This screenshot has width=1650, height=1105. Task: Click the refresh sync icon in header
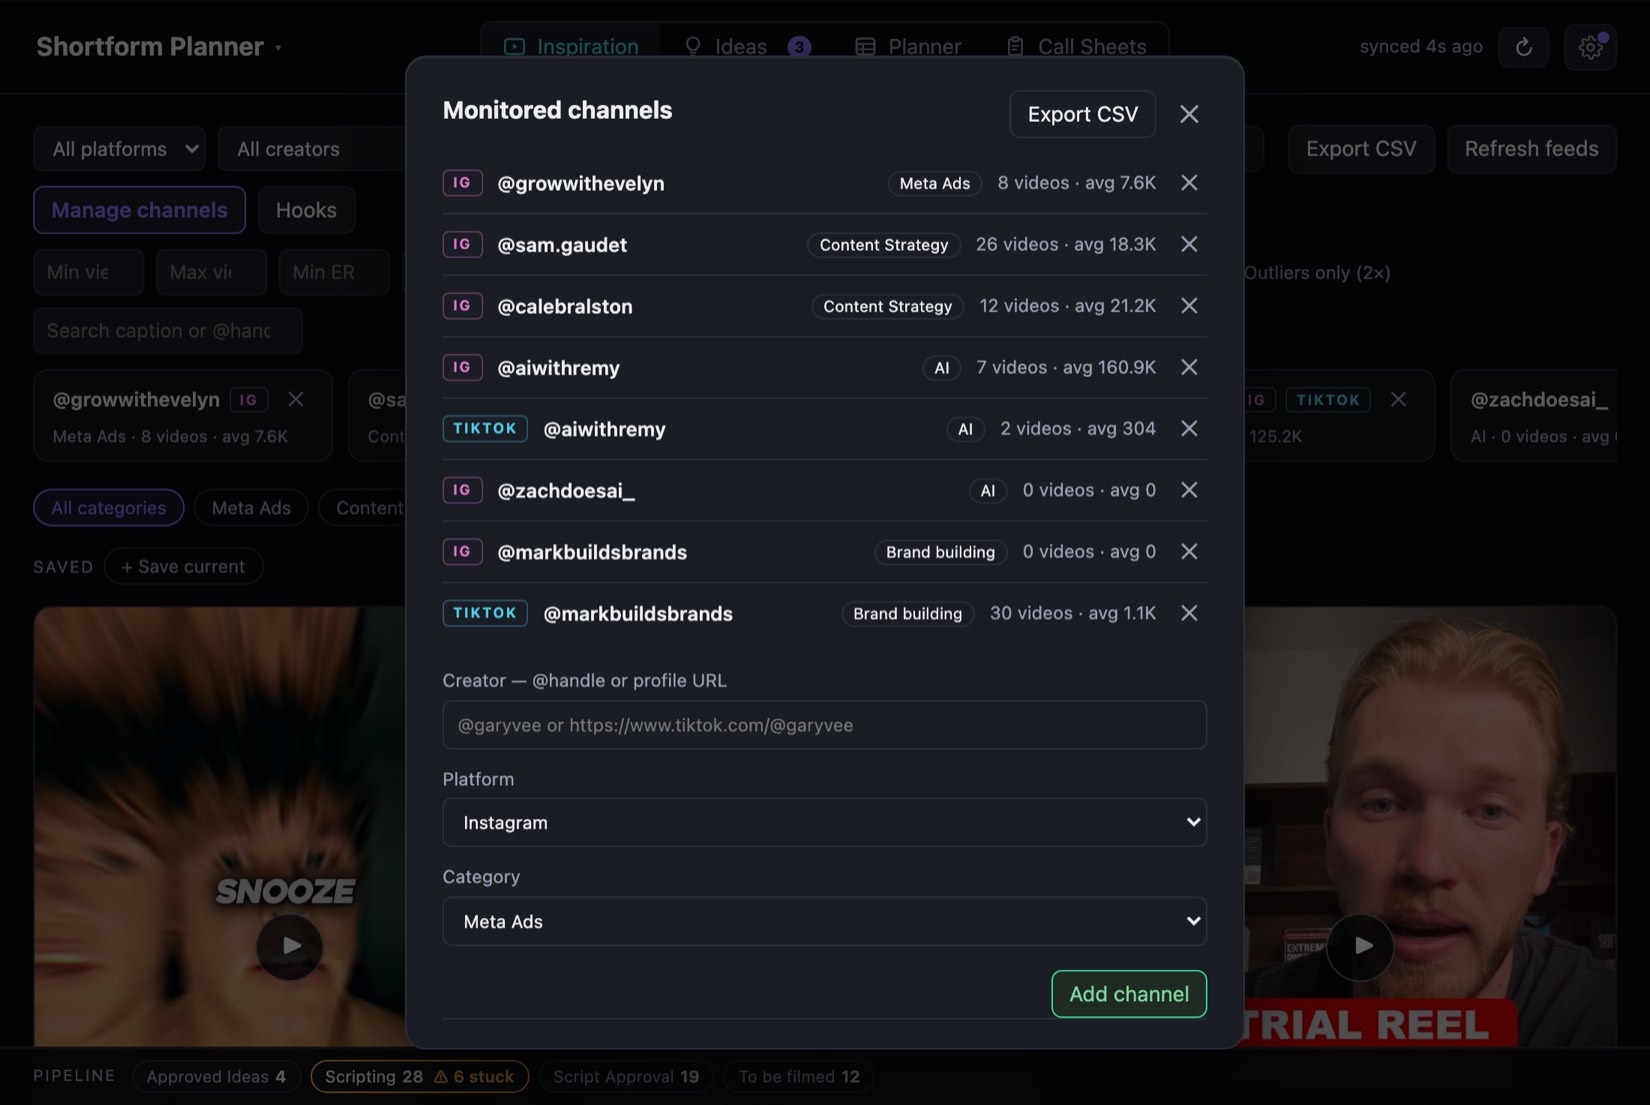1523,47
